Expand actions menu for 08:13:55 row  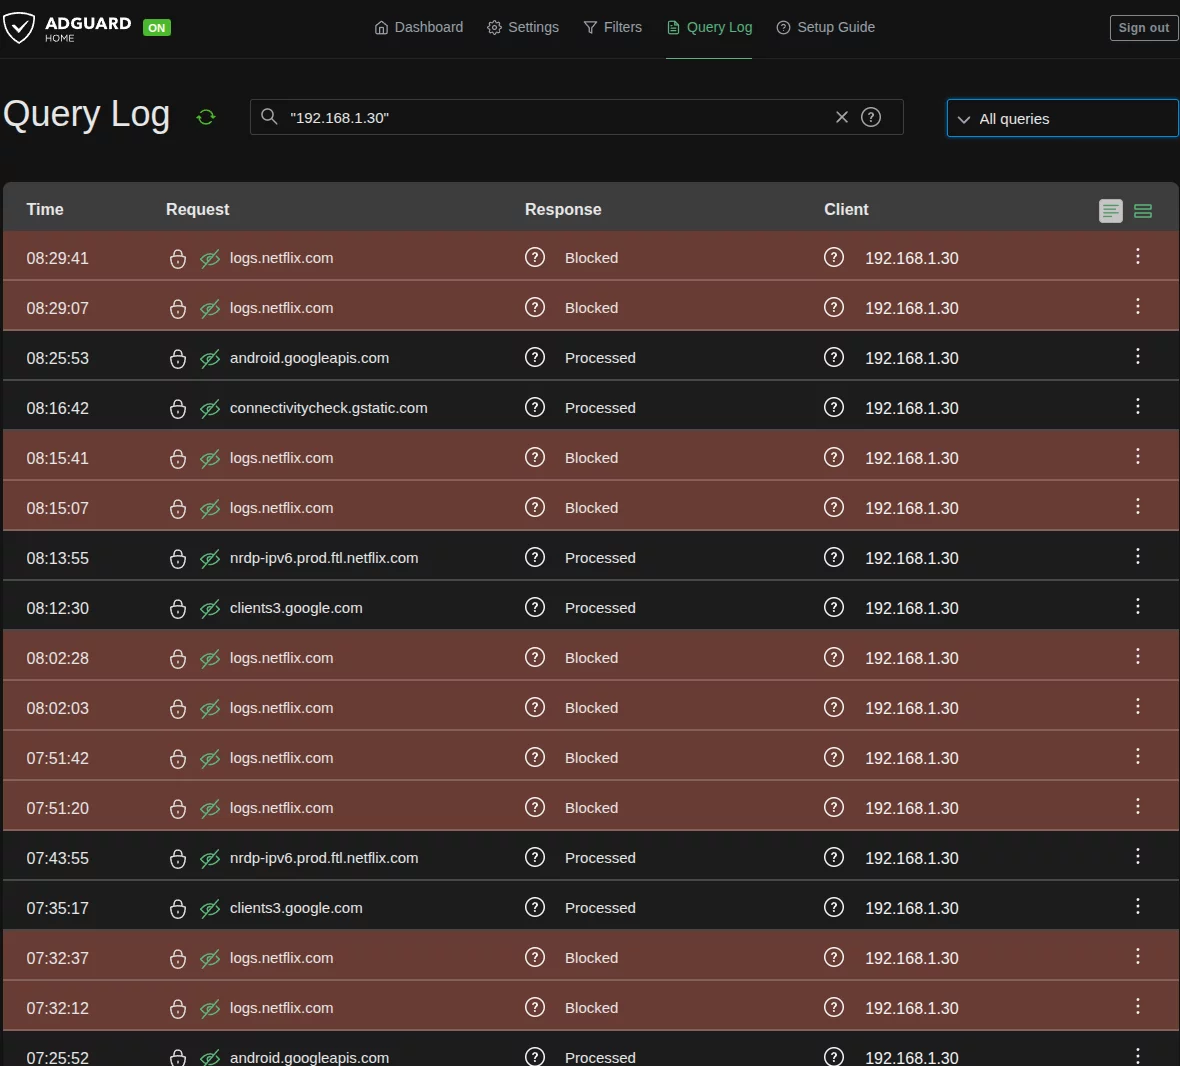click(1137, 557)
